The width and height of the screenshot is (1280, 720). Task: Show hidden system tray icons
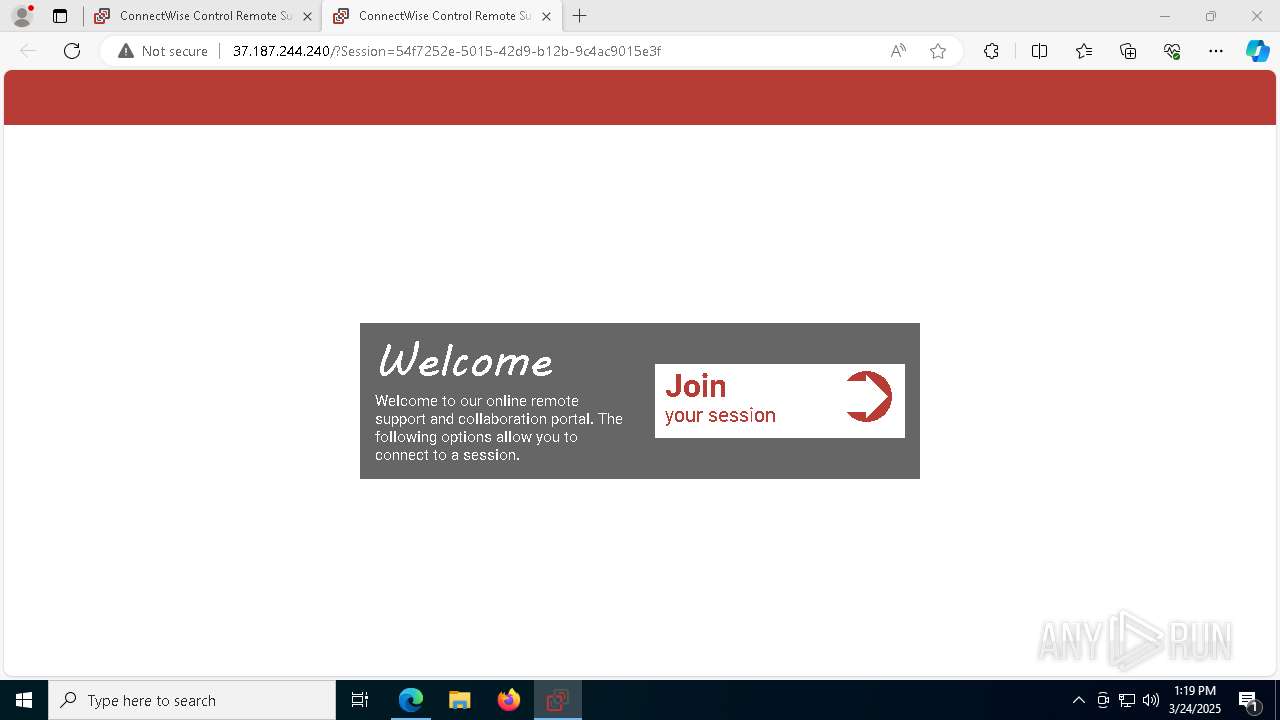[x=1078, y=700]
